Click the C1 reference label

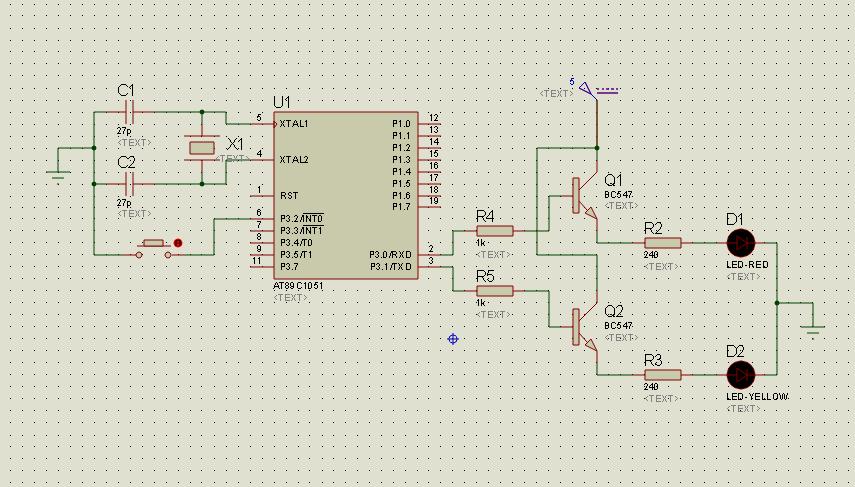(x=126, y=91)
